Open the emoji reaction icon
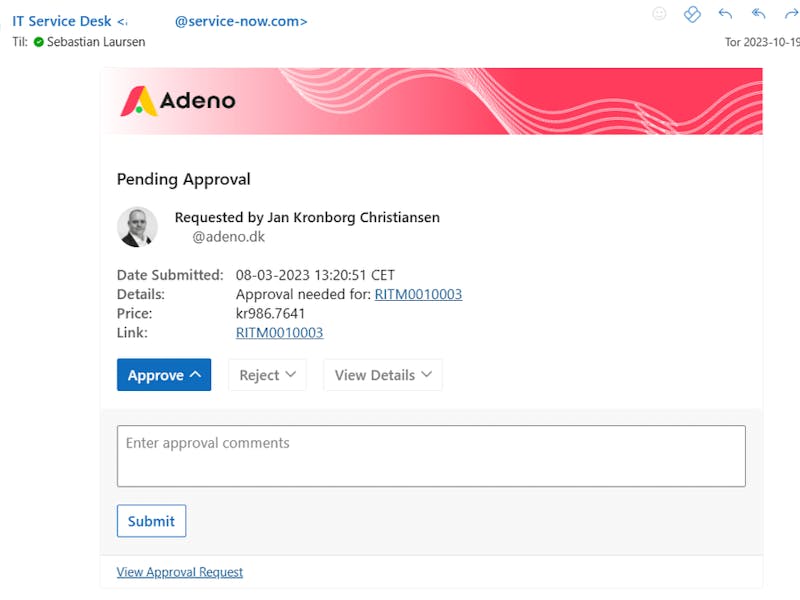 (x=659, y=15)
